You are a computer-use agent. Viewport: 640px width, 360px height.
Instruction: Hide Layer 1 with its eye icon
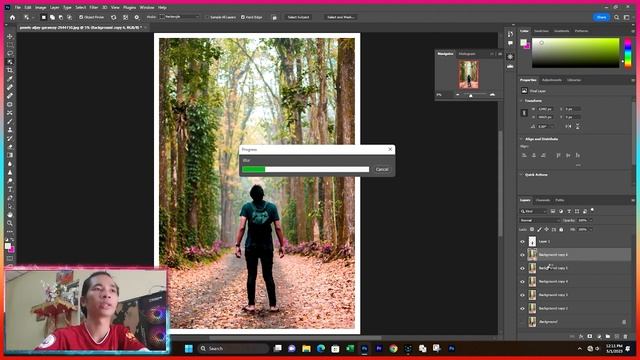(522, 242)
